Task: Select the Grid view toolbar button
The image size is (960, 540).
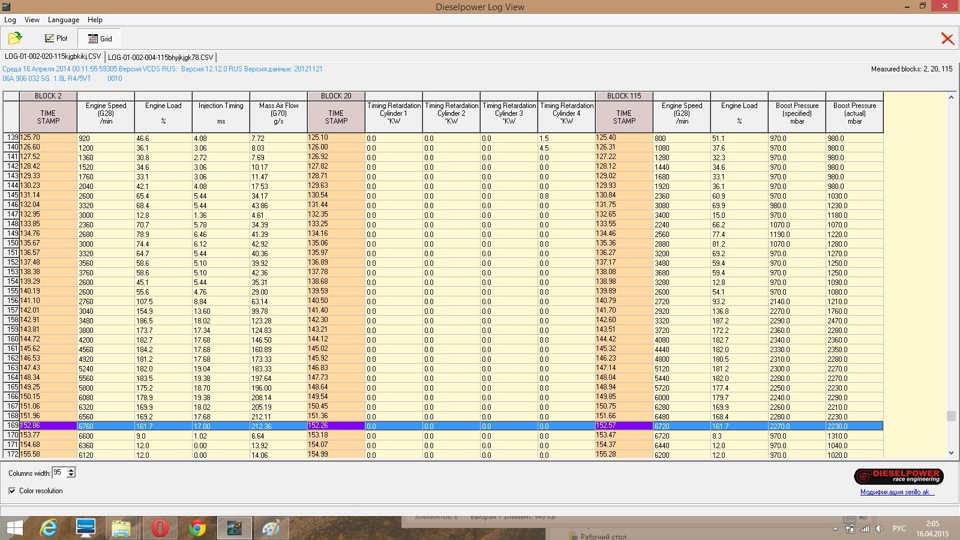Action: (99, 38)
